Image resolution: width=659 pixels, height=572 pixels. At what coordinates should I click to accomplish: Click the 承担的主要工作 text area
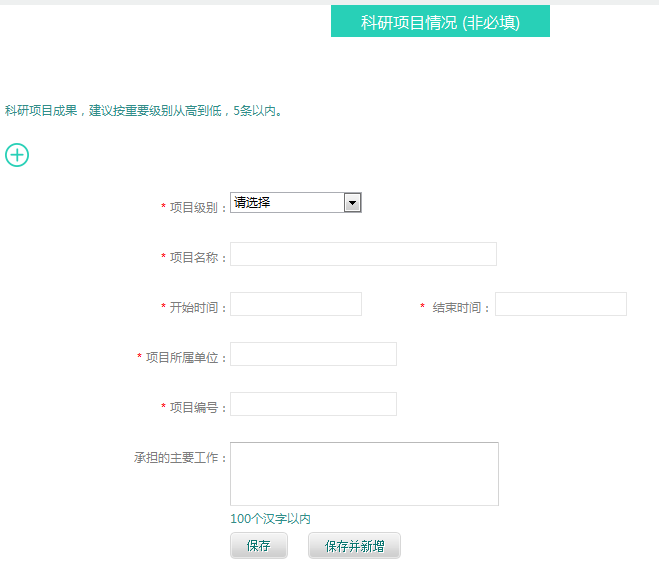364,474
